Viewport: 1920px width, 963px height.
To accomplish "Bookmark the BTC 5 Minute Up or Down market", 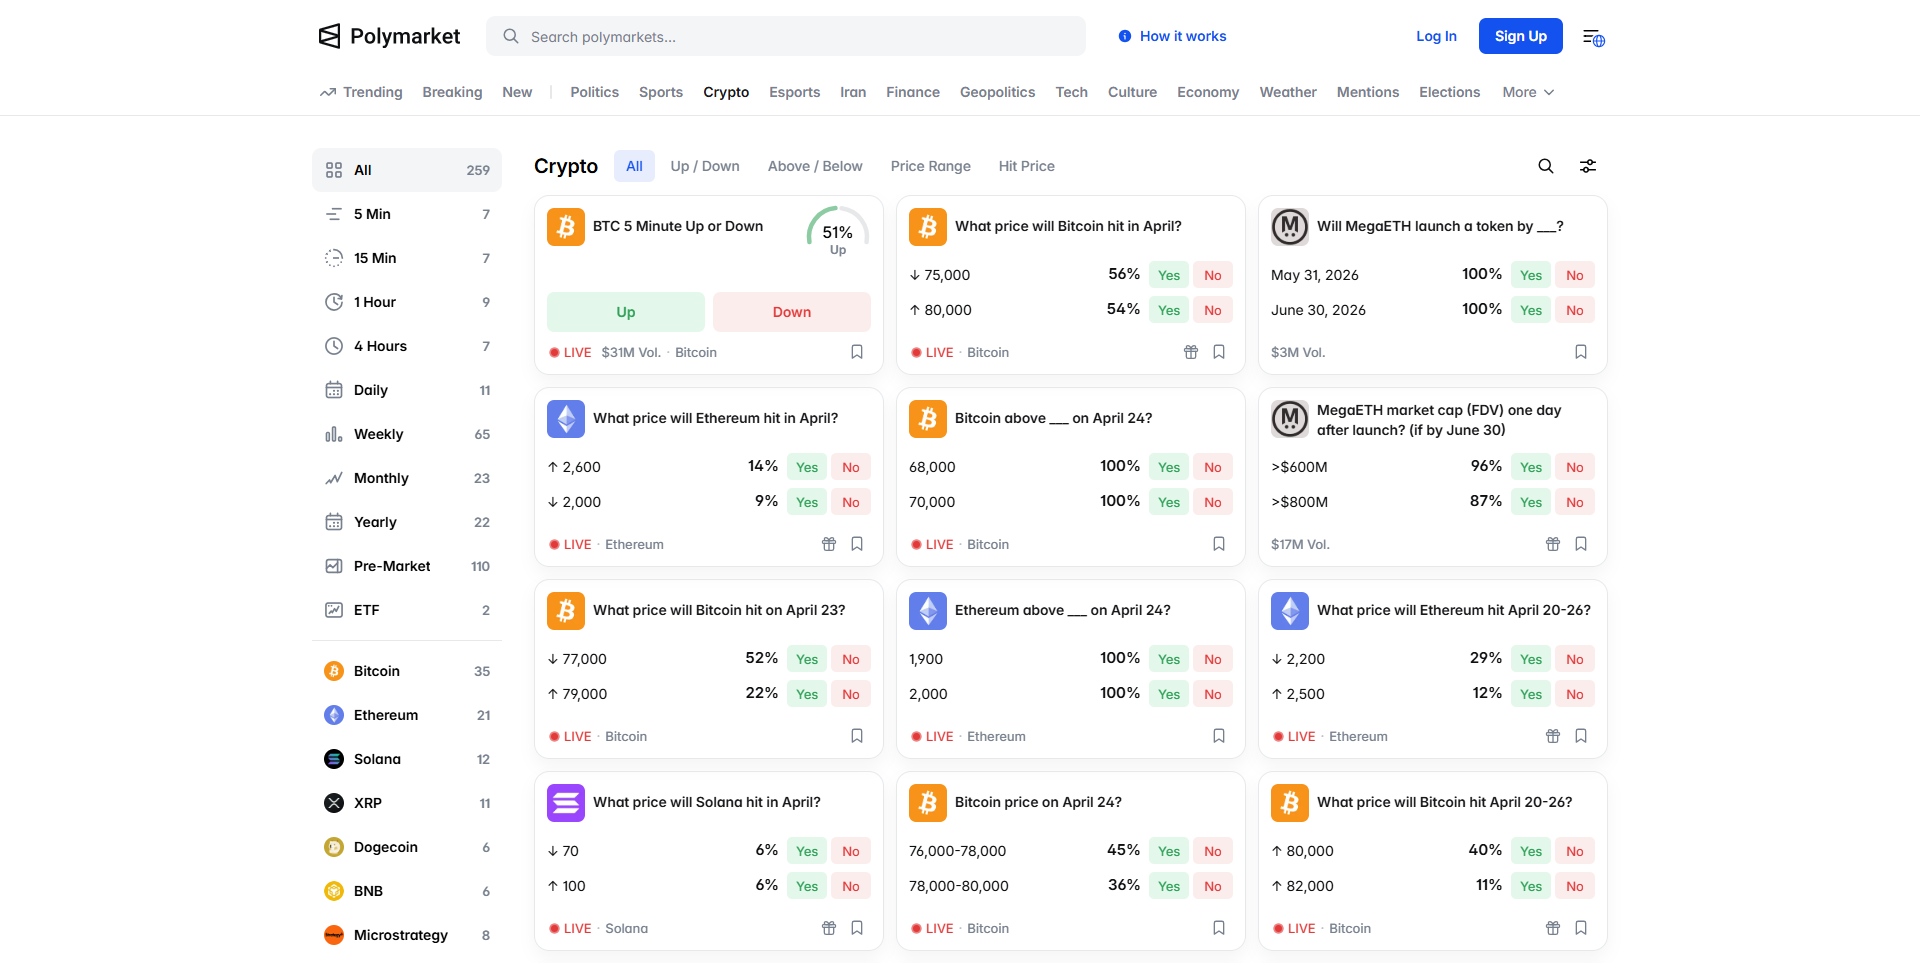I will (x=856, y=352).
